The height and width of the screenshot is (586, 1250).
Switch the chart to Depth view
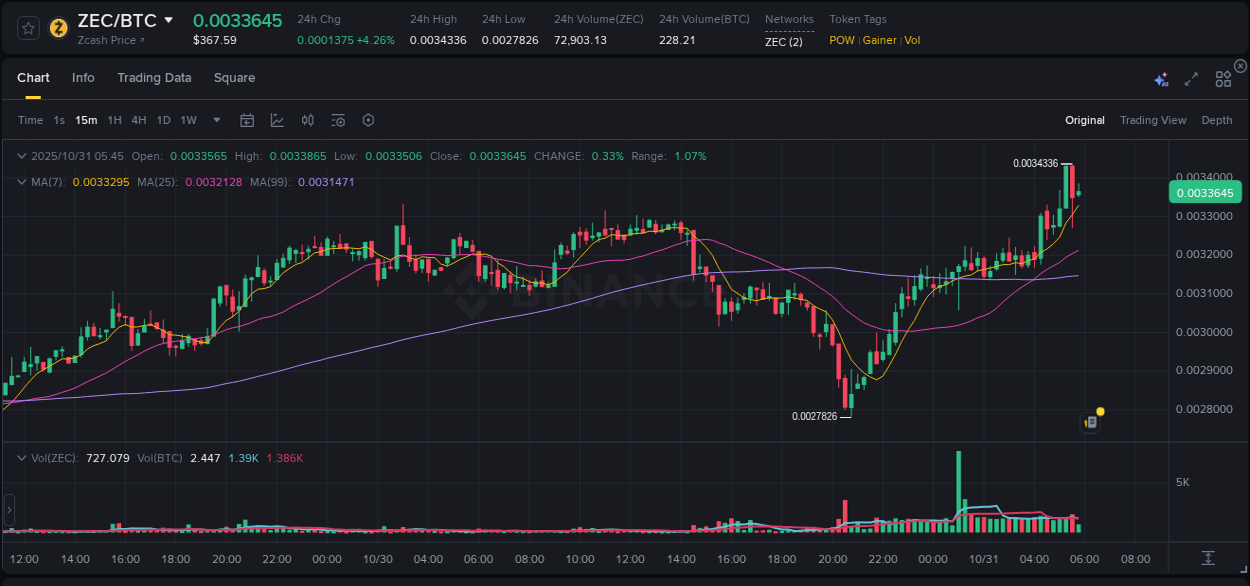[x=1217, y=120]
